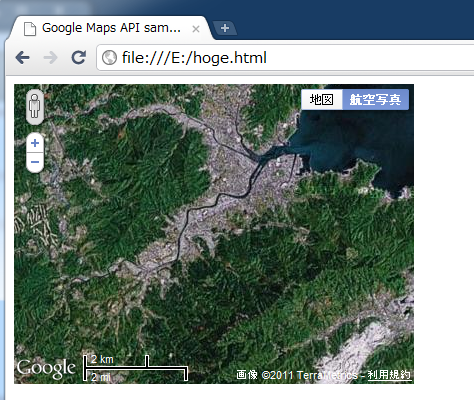Zoom out with the minus button
This screenshot has width=474, height=400.
(x=35, y=162)
